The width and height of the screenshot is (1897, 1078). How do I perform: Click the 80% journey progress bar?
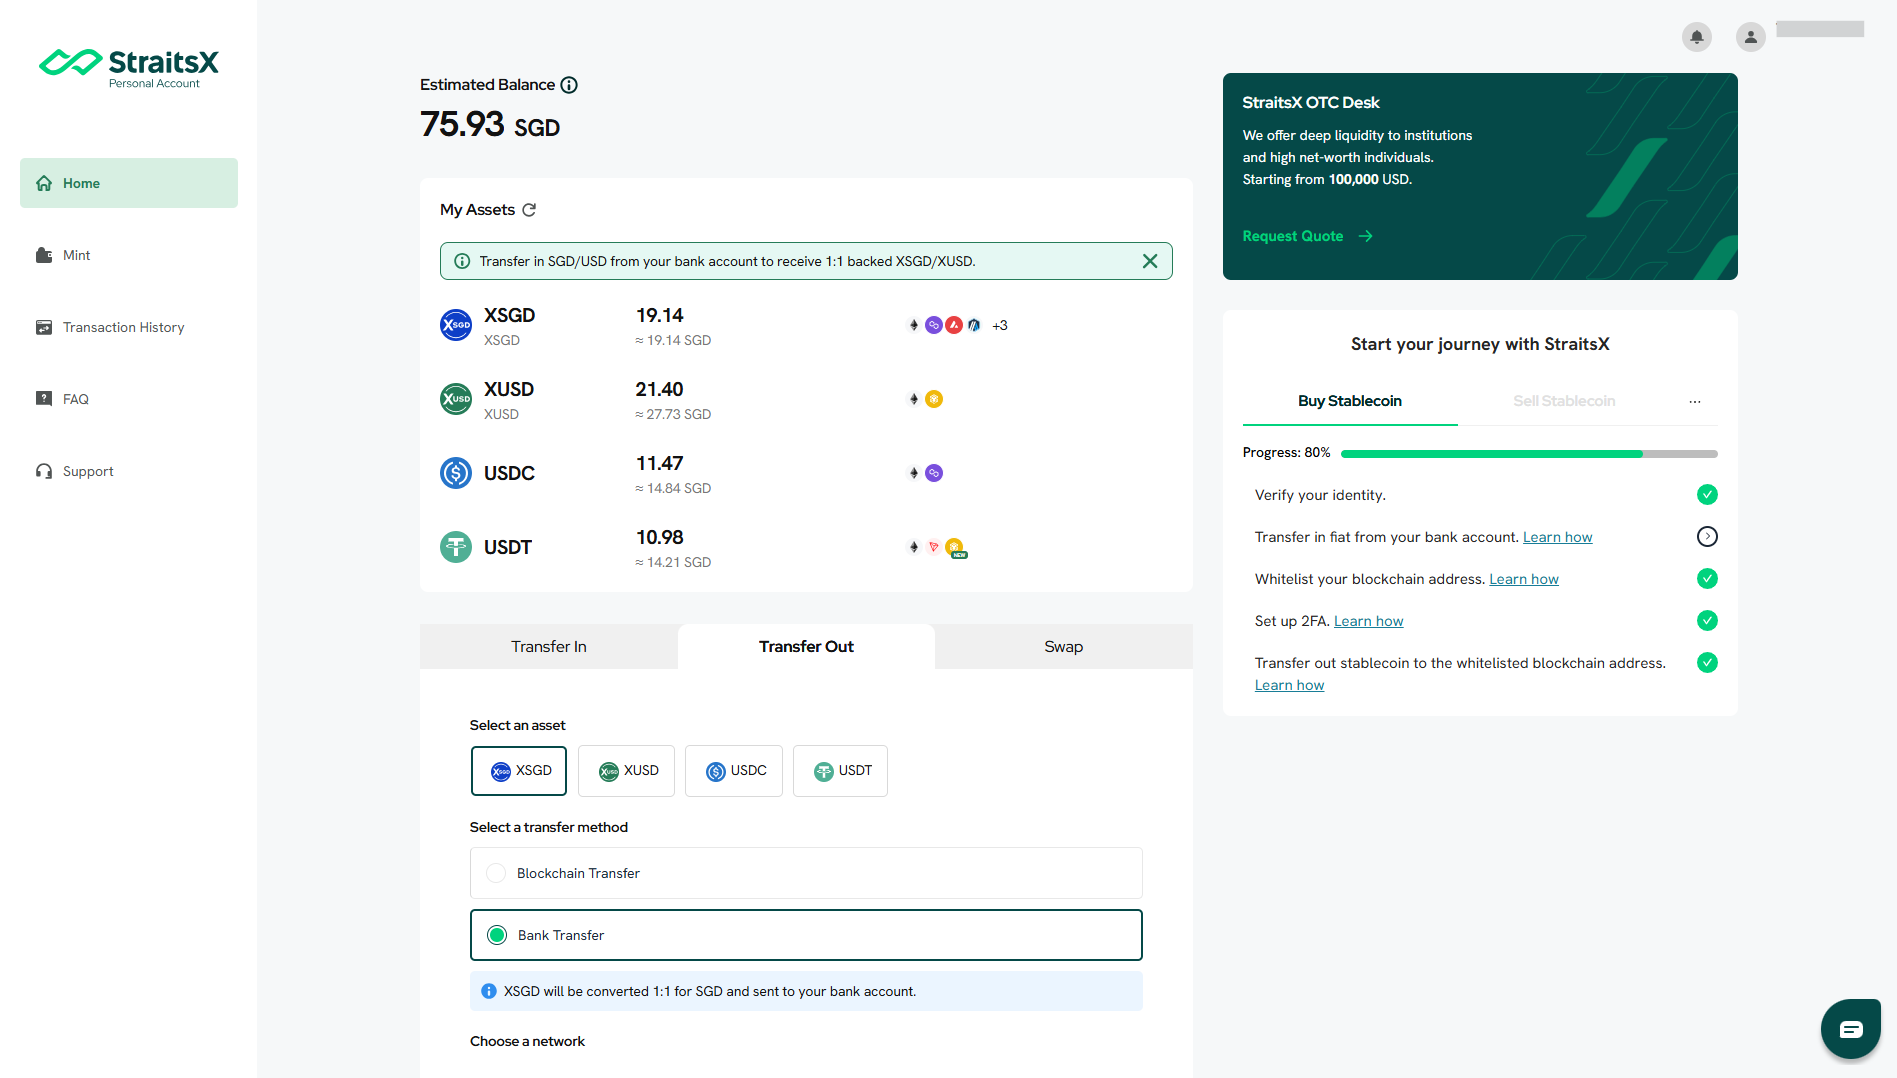coord(1529,454)
